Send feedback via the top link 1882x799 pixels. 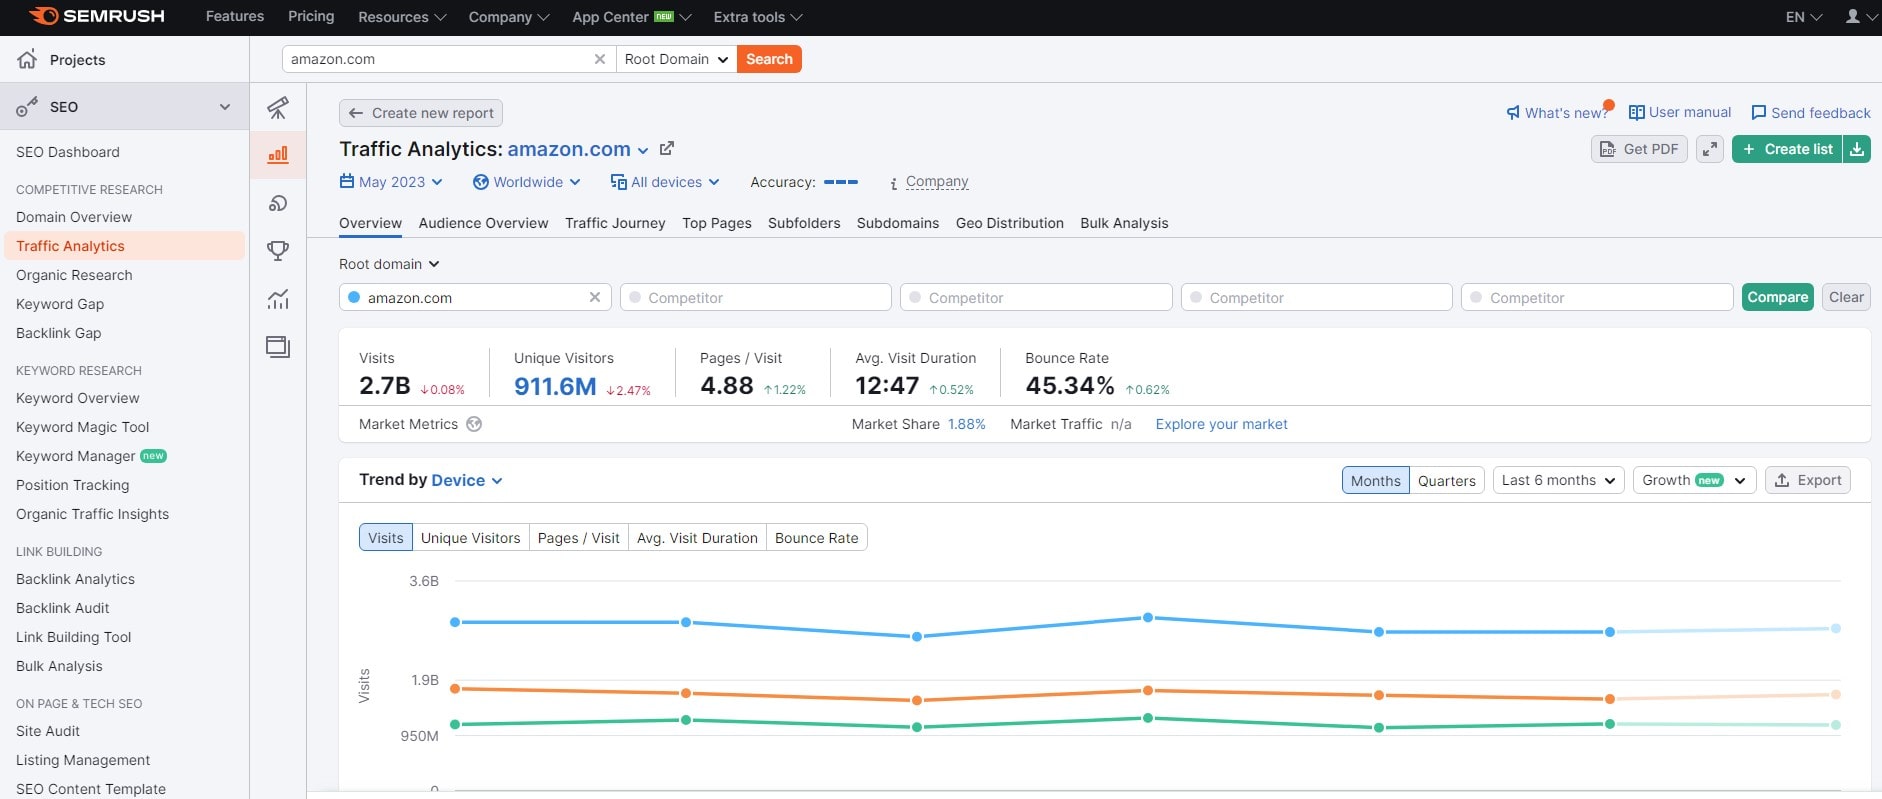click(1811, 113)
